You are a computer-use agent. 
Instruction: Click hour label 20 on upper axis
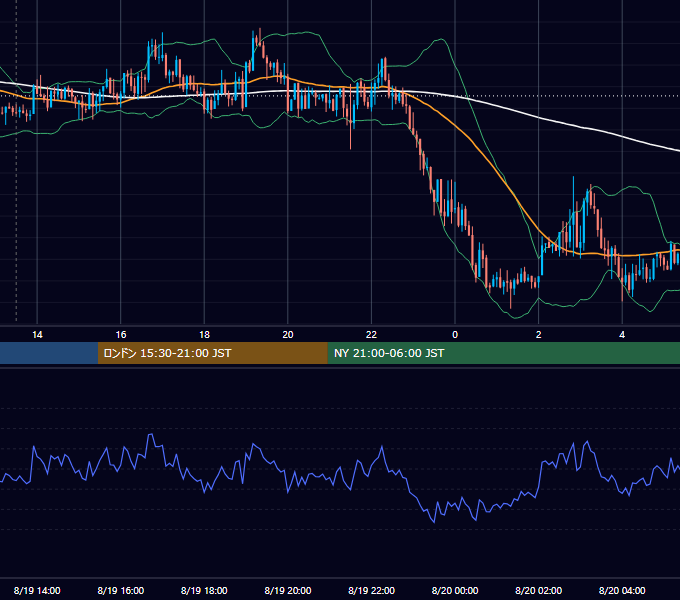tap(288, 334)
